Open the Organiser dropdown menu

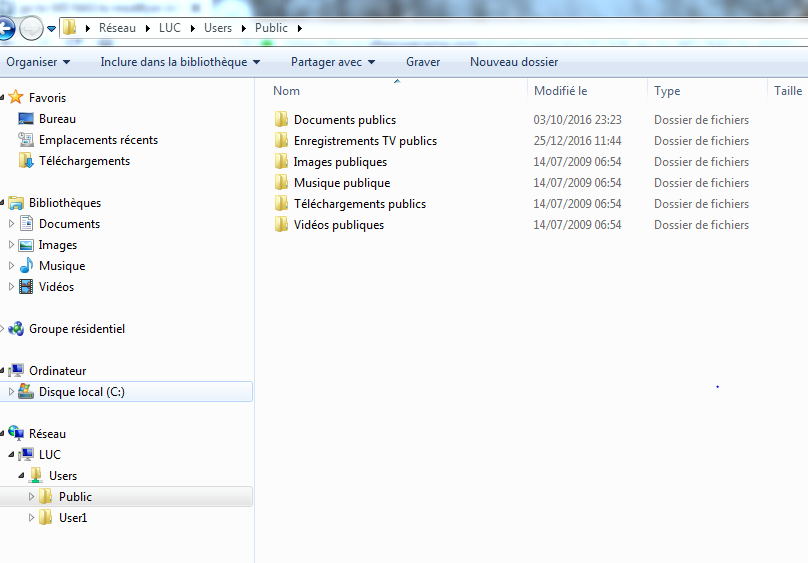(38, 62)
